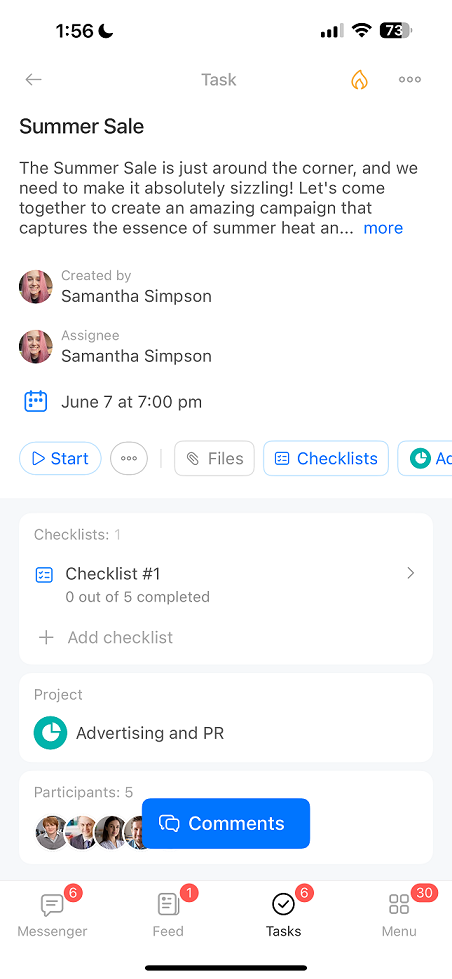Open the round more-actions button beside Start
The image size is (452, 979).
coord(129,458)
